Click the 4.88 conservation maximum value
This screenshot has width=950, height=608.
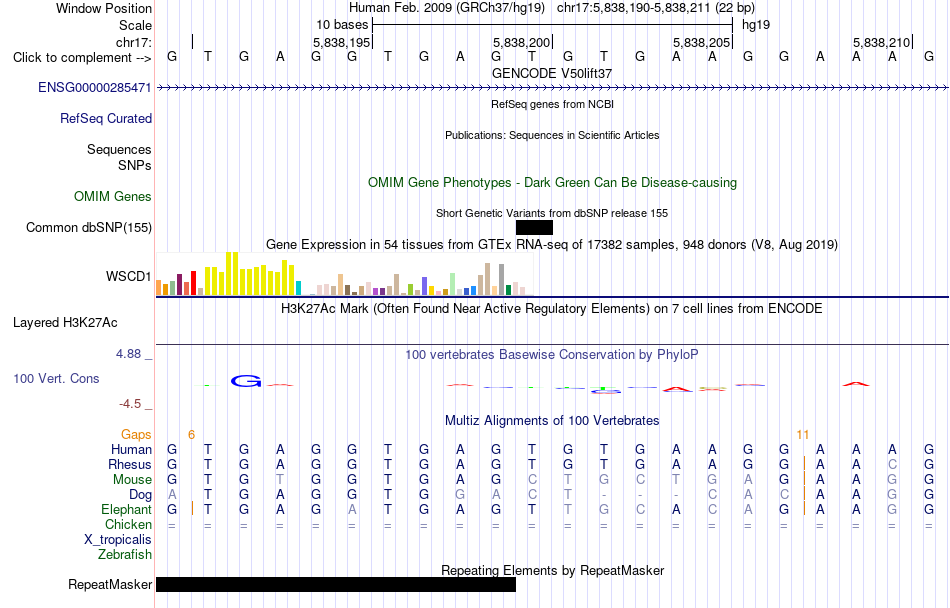tap(128, 354)
